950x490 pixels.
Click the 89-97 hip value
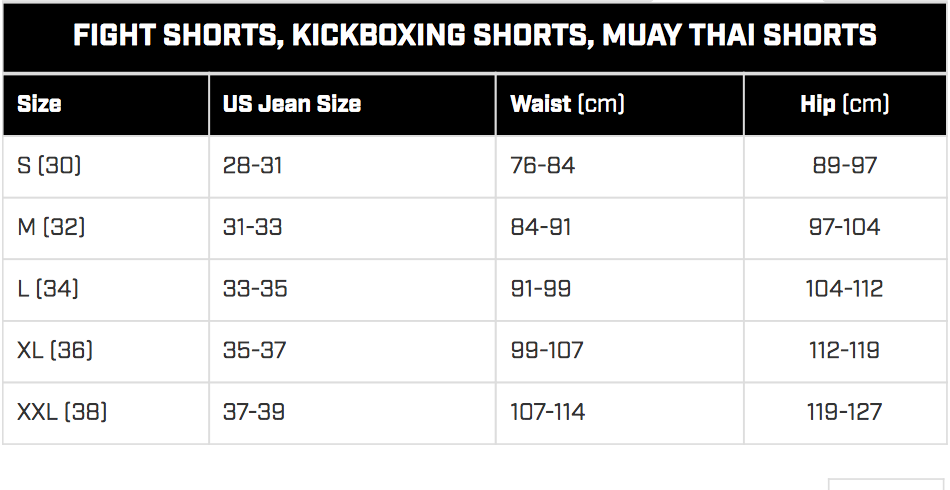point(845,167)
